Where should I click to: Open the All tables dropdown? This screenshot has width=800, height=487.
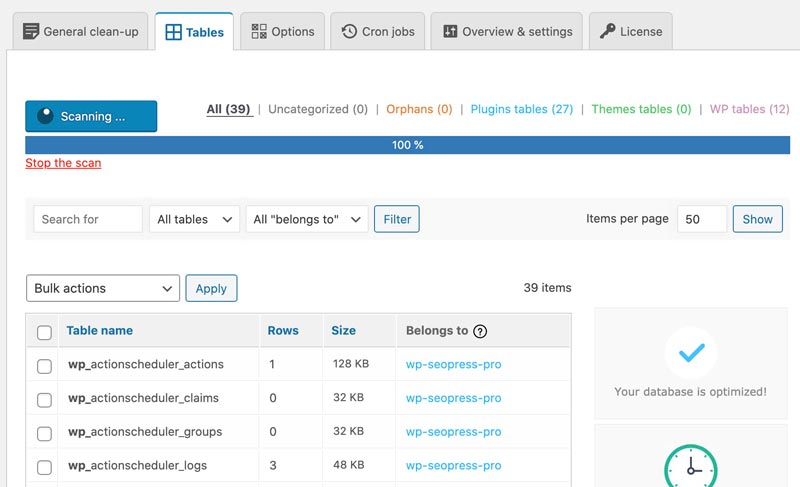[194, 219]
